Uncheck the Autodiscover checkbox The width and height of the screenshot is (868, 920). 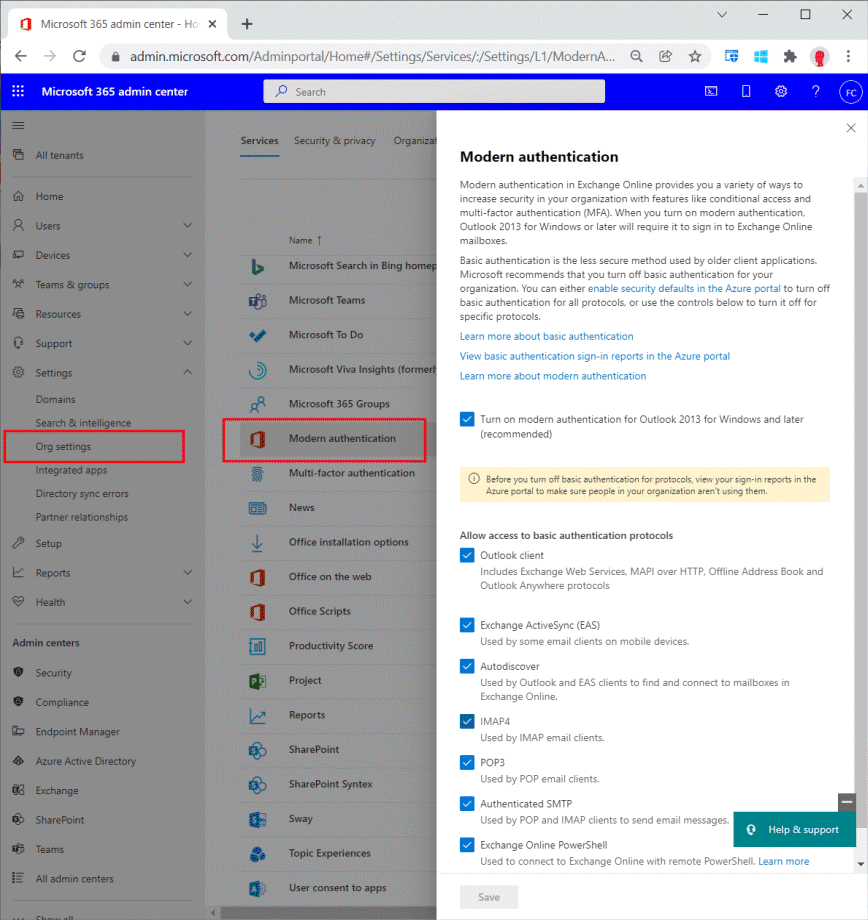tap(467, 666)
